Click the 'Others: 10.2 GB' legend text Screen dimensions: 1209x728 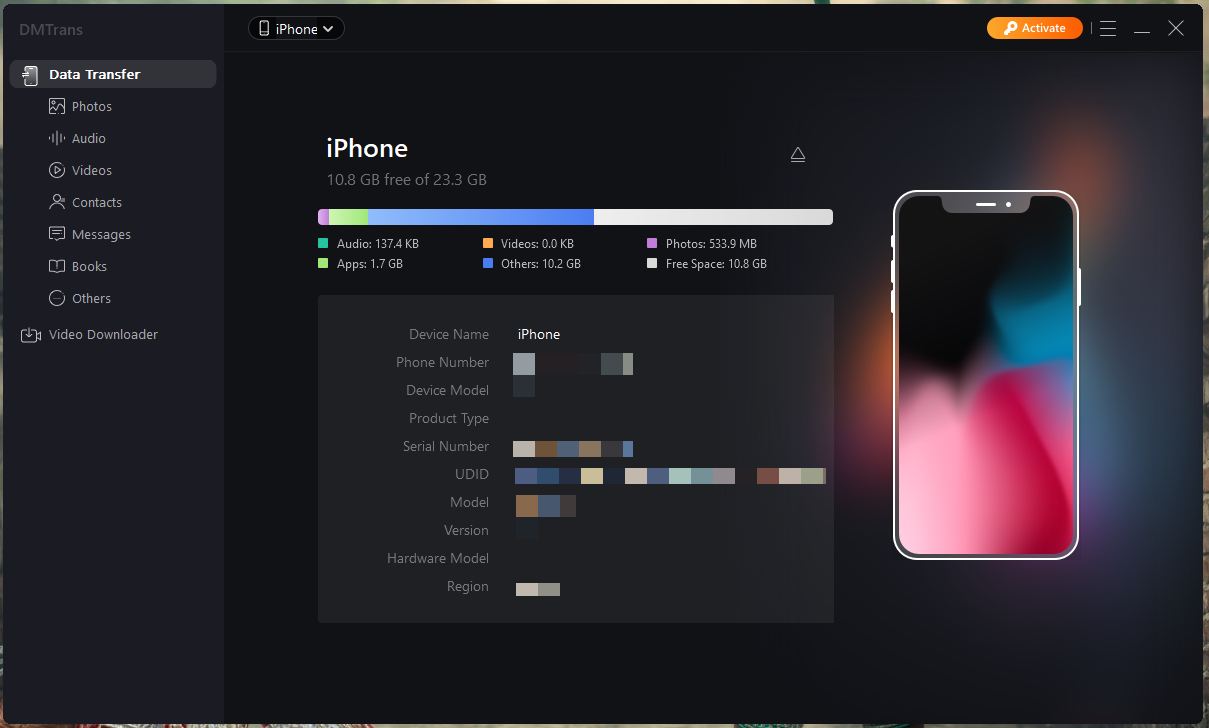(x=541, y=264)
